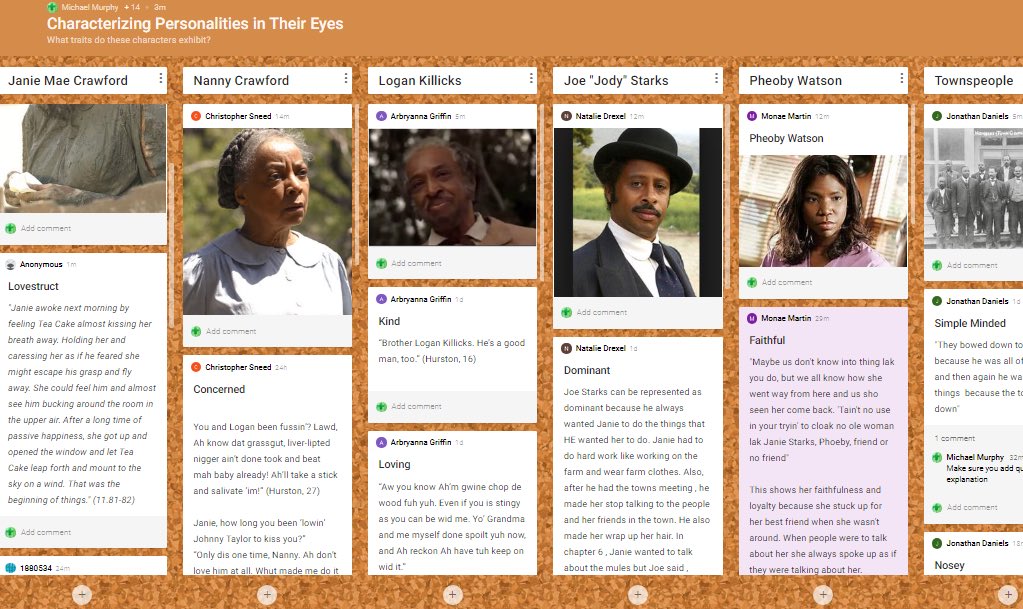Click Michael Murphy author name in header

[x=90, y=7]
